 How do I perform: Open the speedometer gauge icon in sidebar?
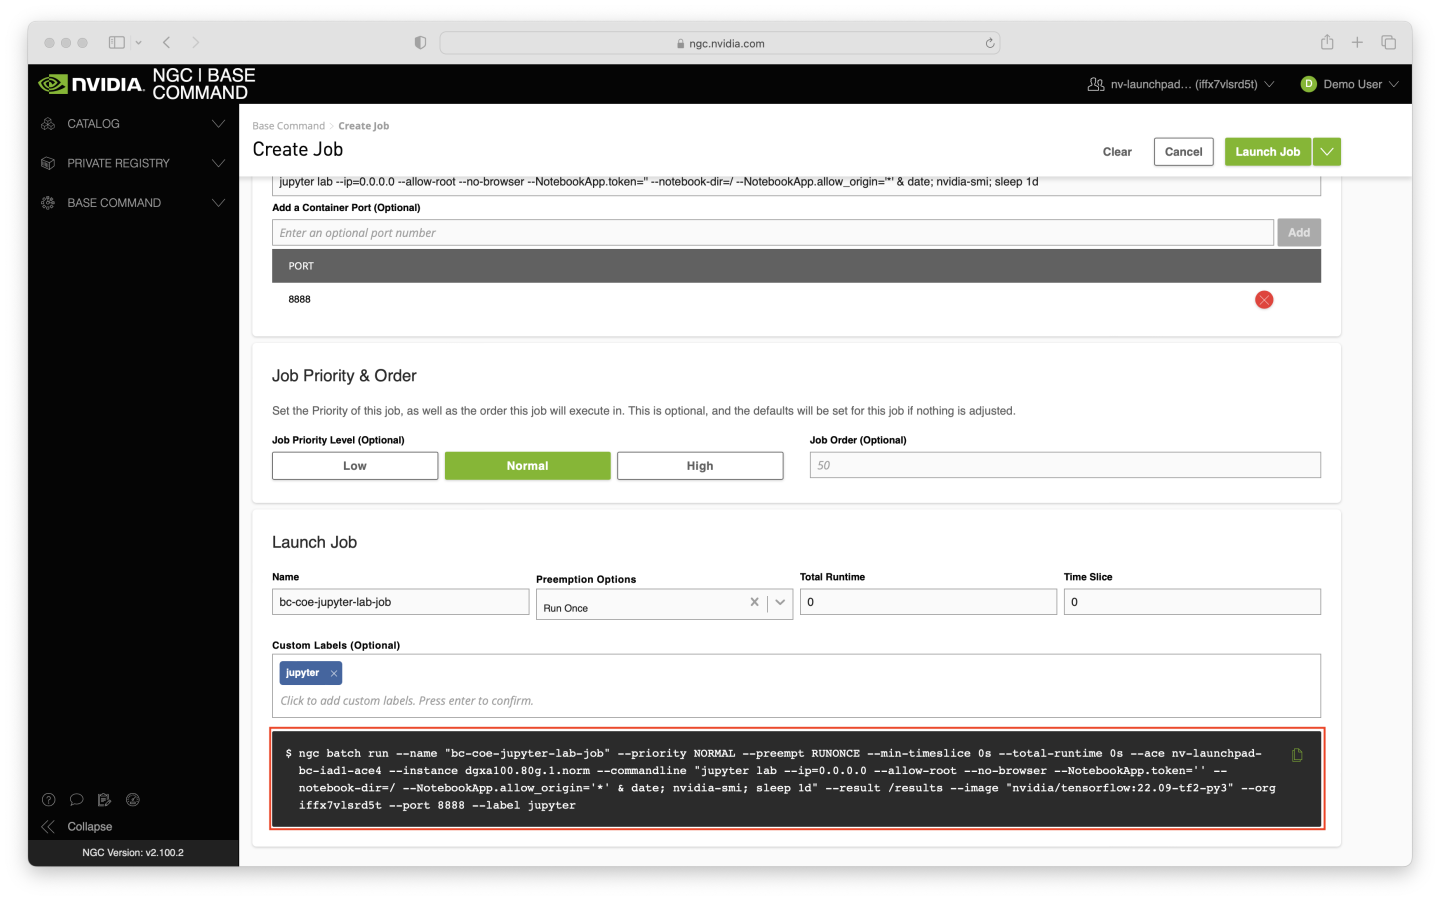133,799
